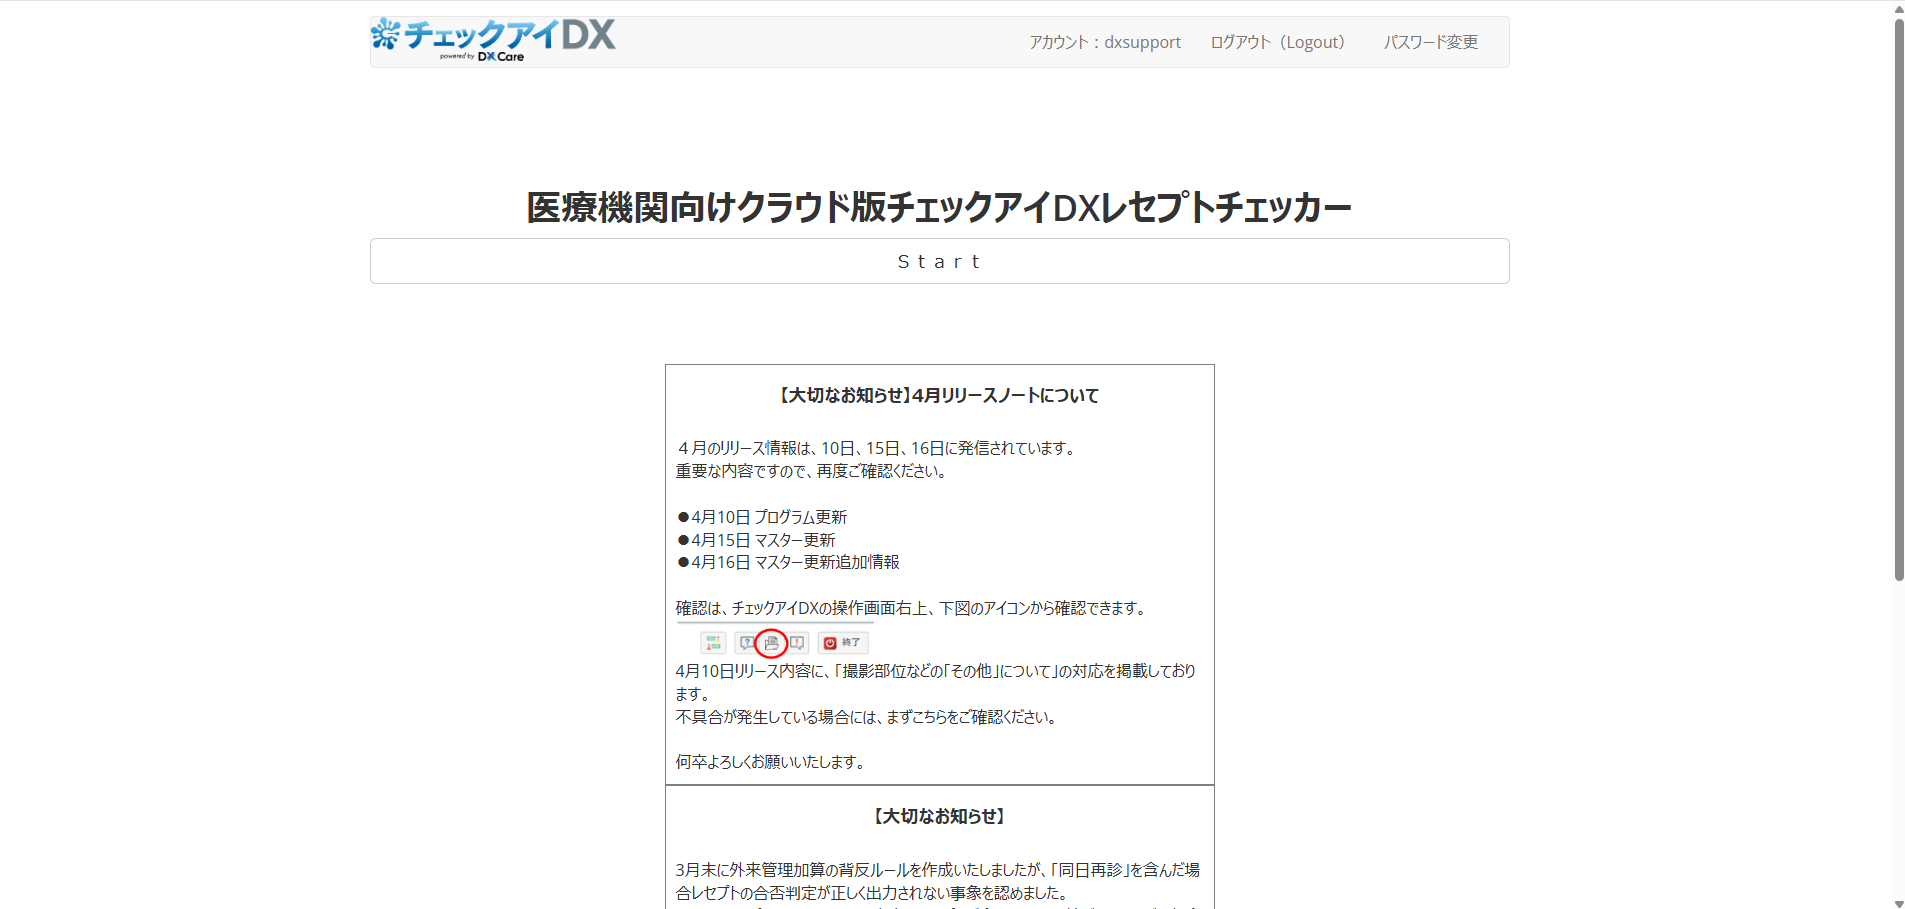Click the red power 終了 icon in notice image
The height and width of the screenshot is (909, 1905).
point(843,643)
